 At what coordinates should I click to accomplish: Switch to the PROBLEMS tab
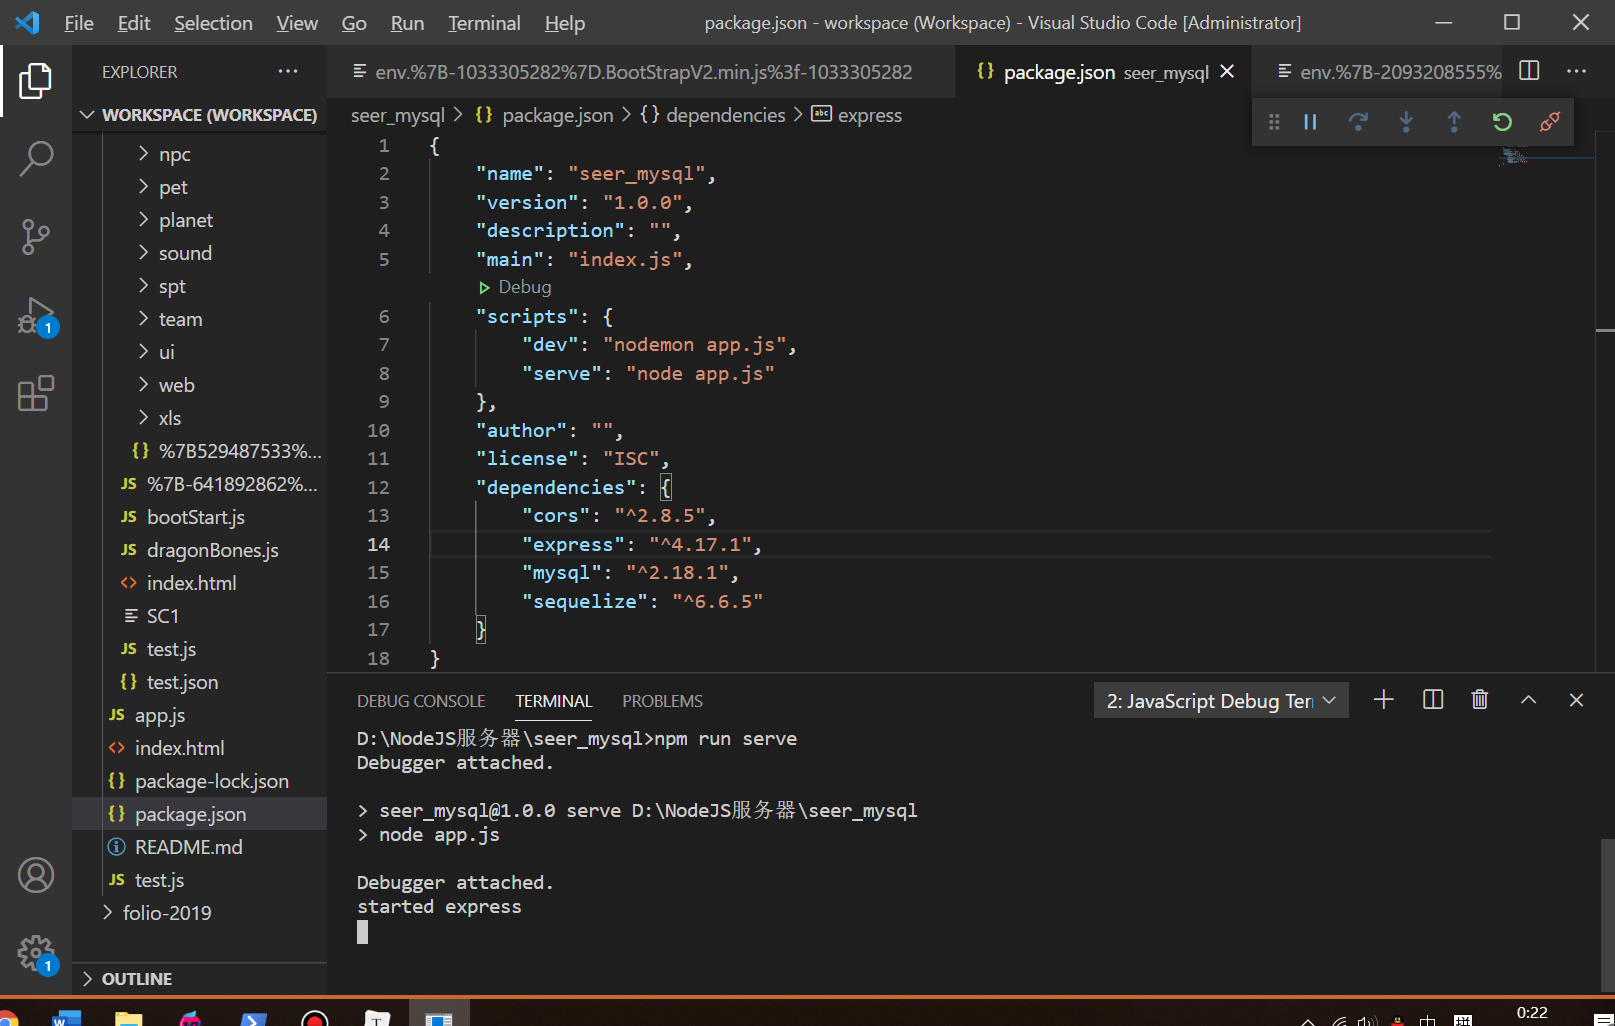click(x=662, y=701)
